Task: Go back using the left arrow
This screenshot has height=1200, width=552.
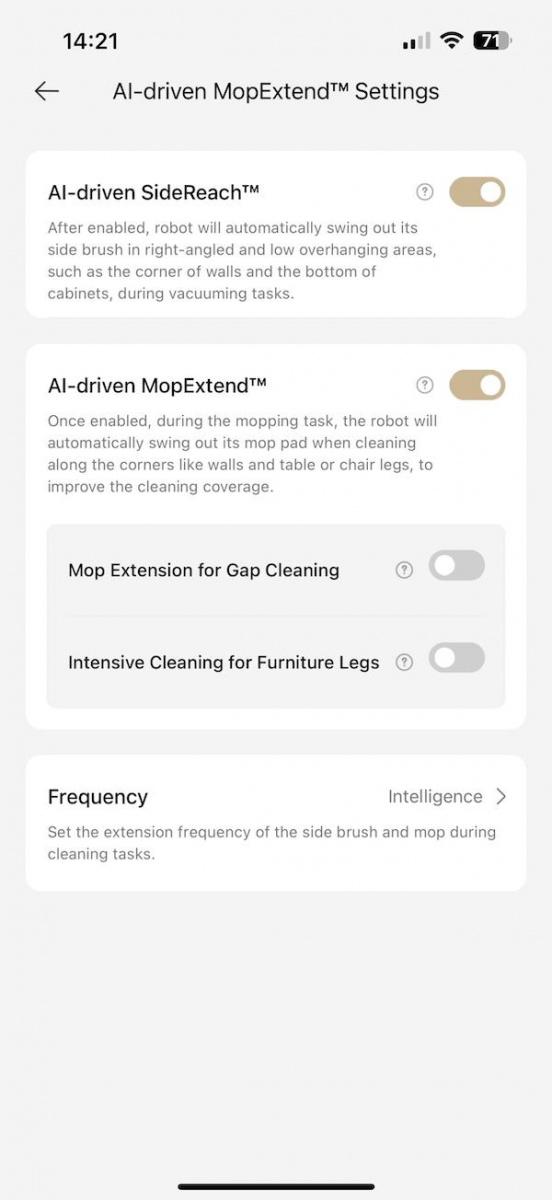Action: (47, 91)
